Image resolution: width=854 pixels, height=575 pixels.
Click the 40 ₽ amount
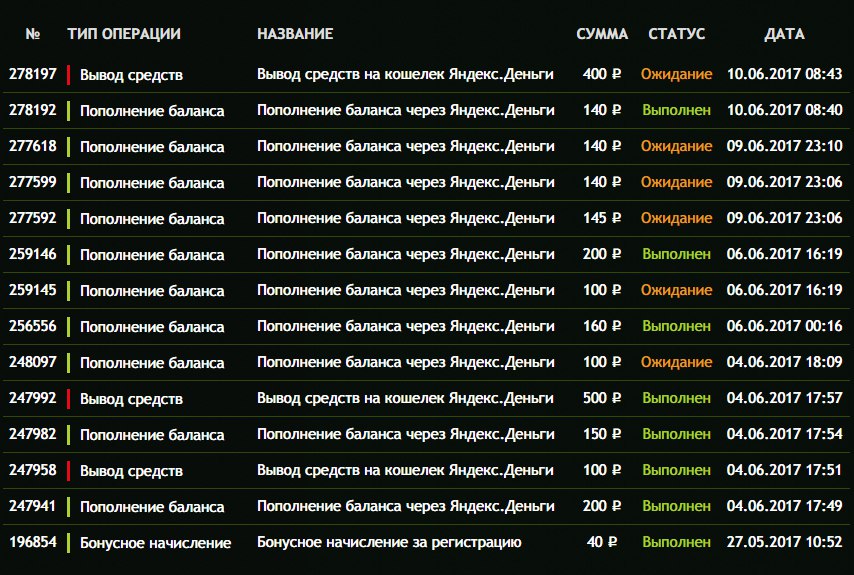click(x=602, y=542)
